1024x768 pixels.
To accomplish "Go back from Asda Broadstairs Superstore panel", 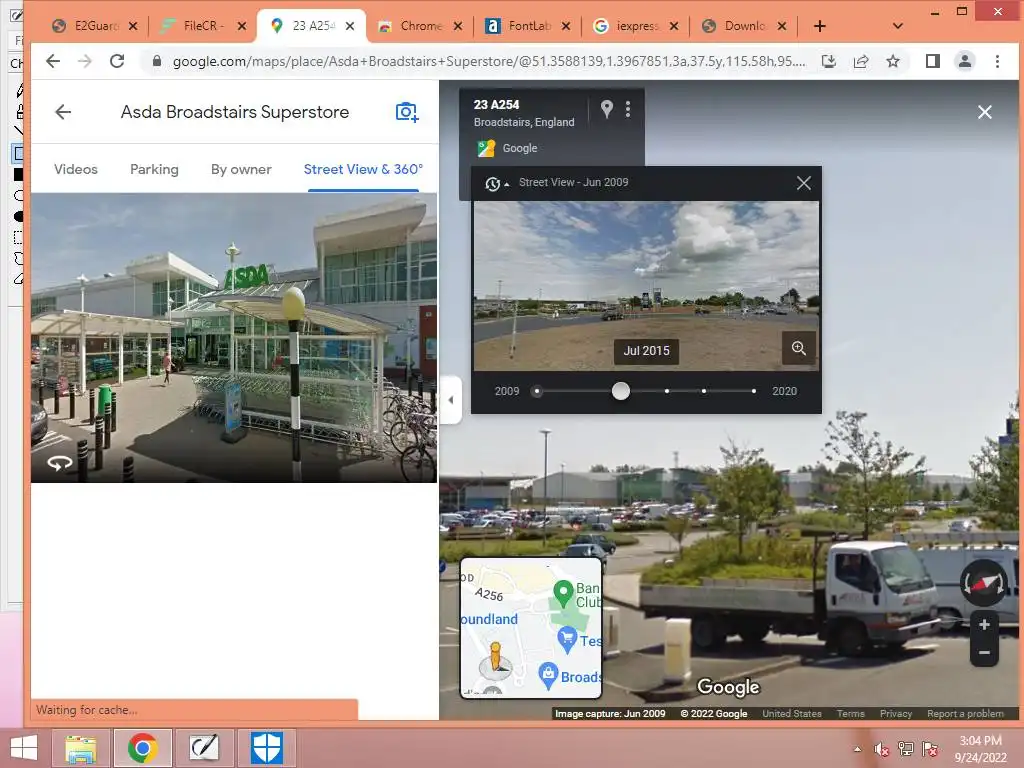I will point(63,112).
